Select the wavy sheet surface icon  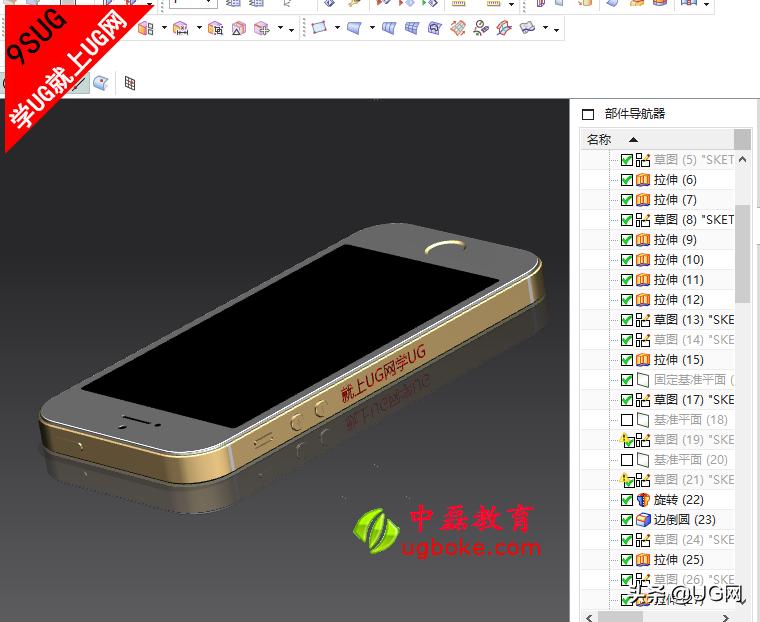[x=527, y=28]
